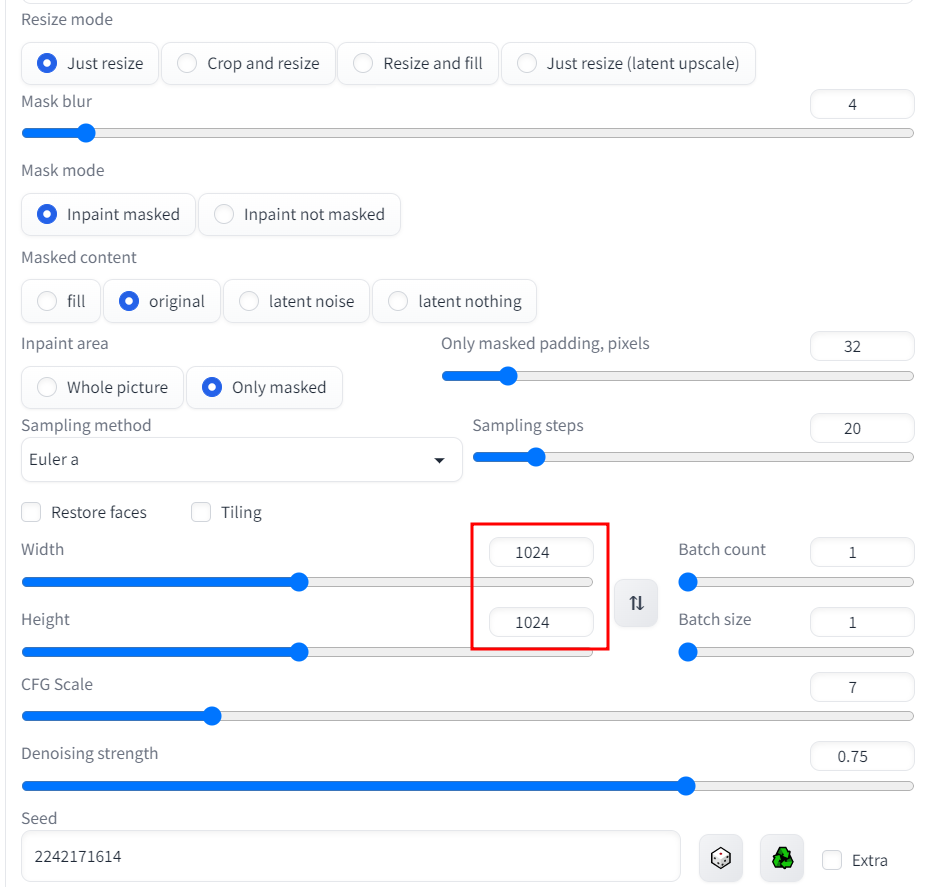Click the Width value field 1024
This screenshot has height=887, width=933.
(541, 553)
